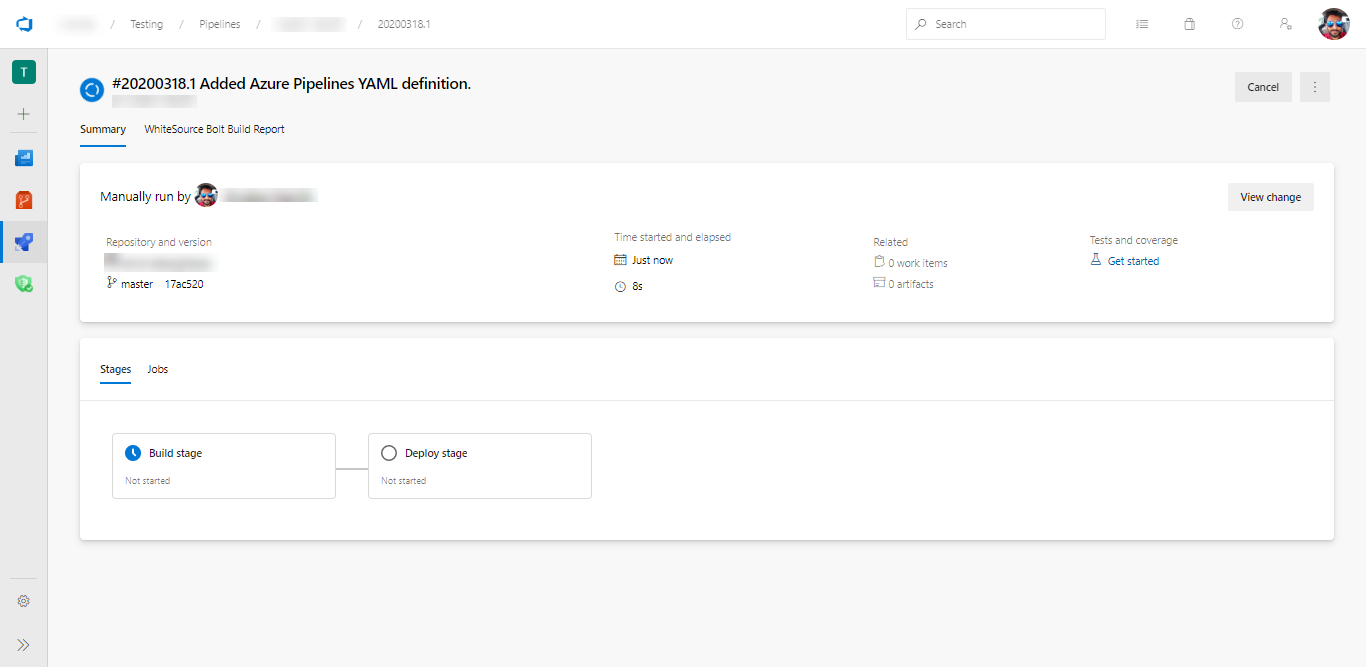Click the View change button
The image size is (1366, 667).
[x=1270, y=197]
